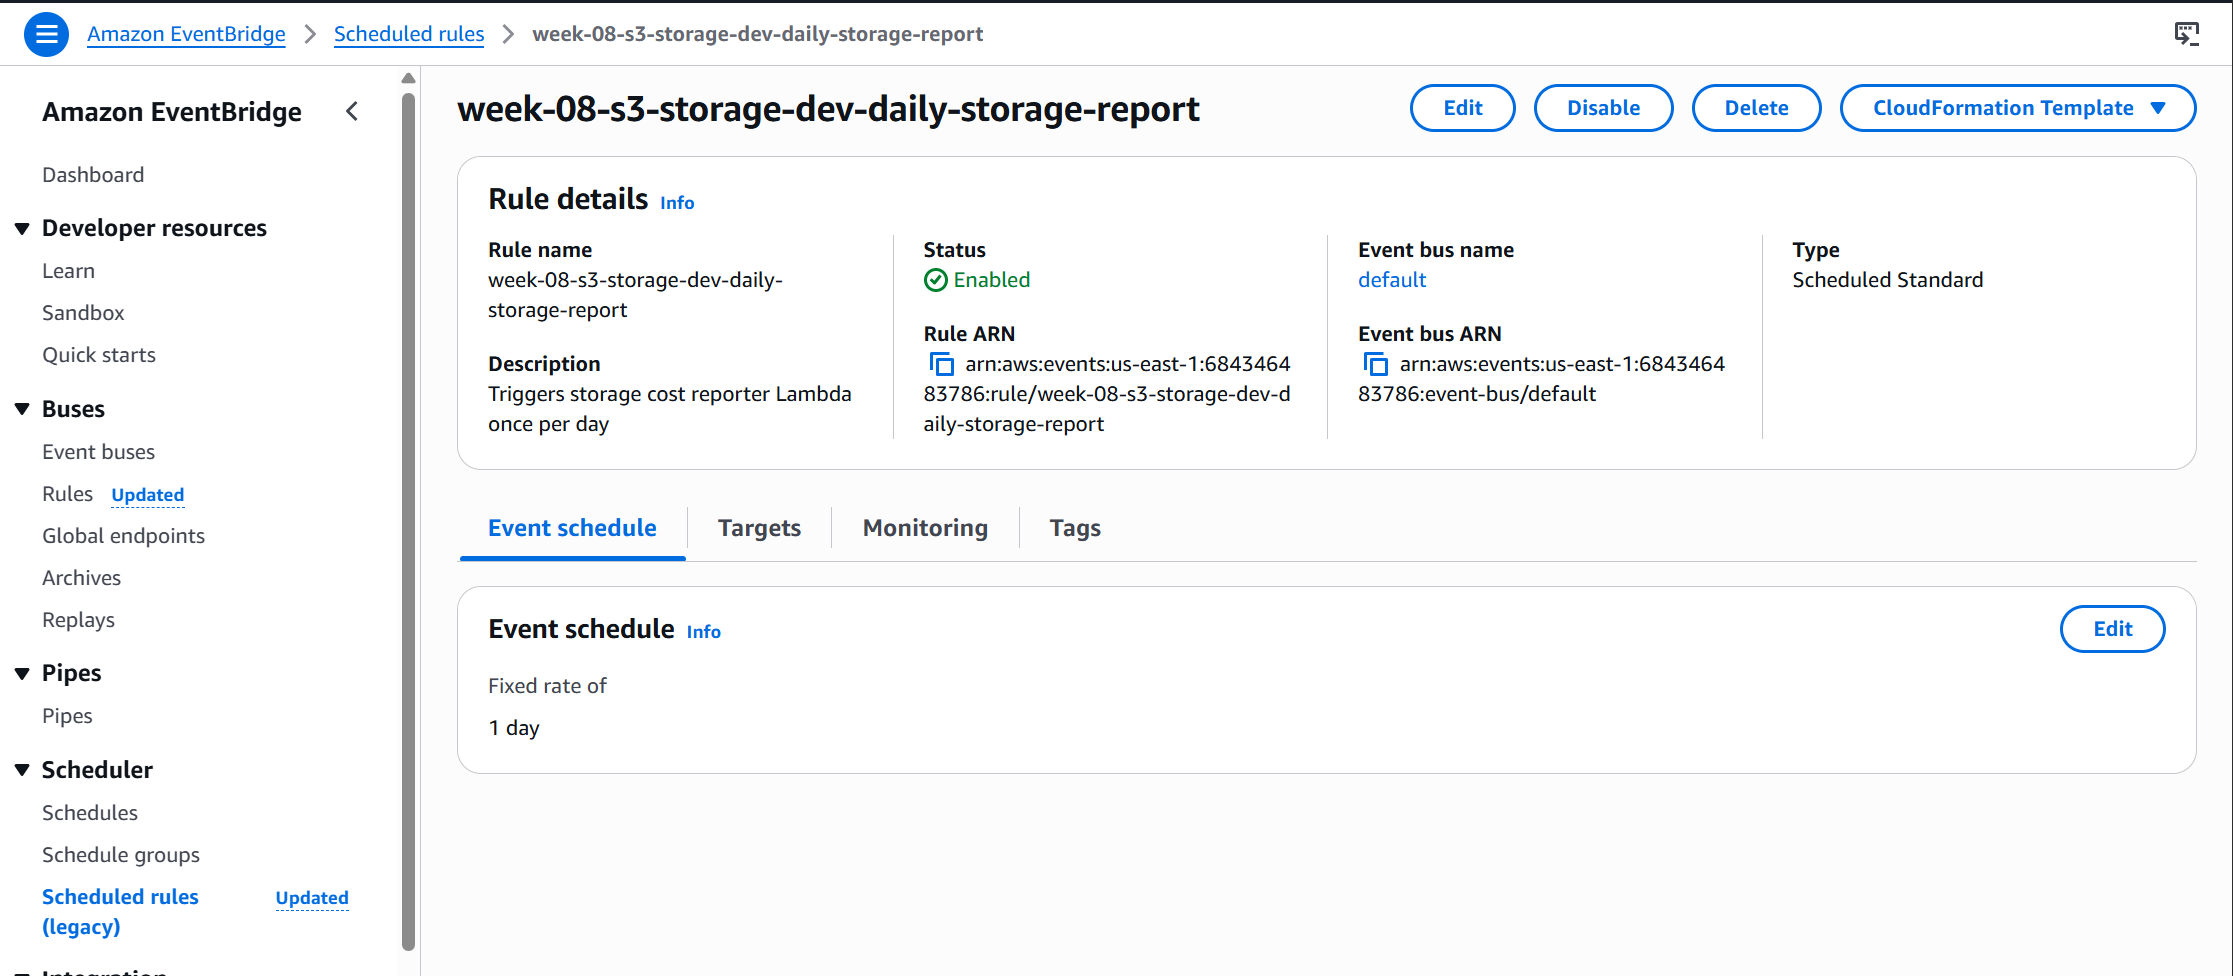
Task: Open Info link next to Event schedule
Action: (703, 632)
